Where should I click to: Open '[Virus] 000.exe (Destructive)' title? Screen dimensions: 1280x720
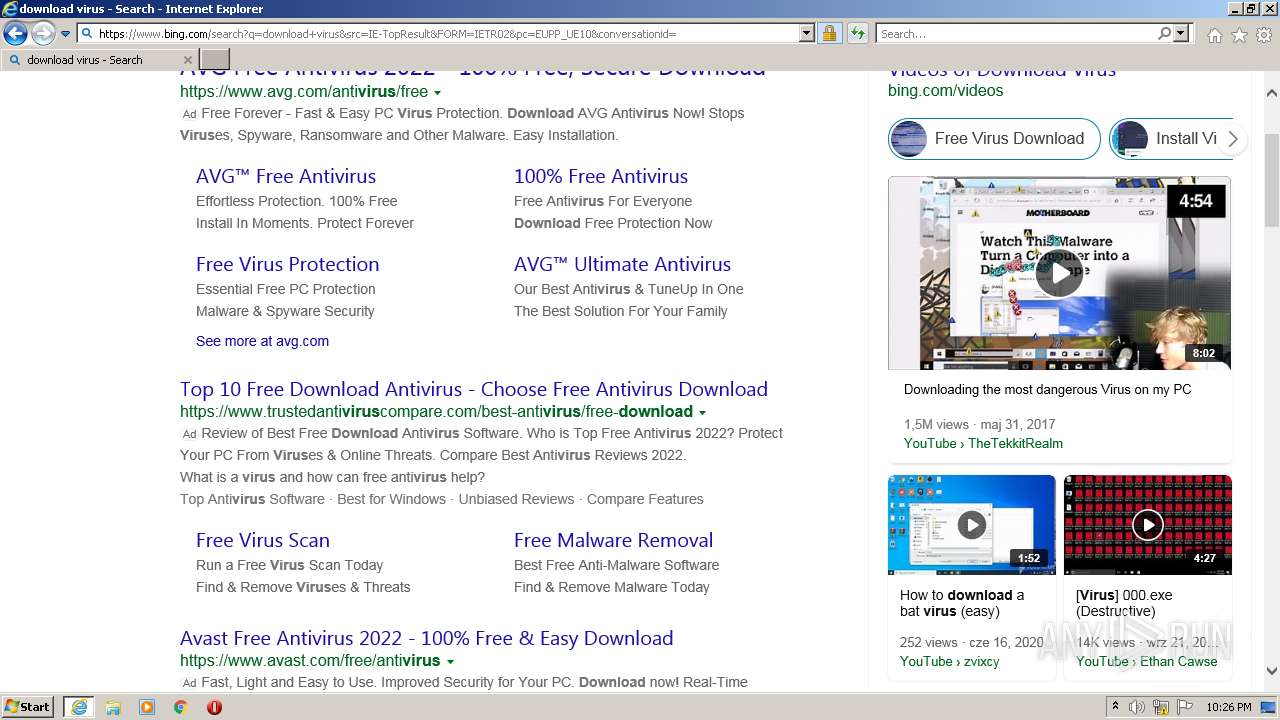[1124, 603]
